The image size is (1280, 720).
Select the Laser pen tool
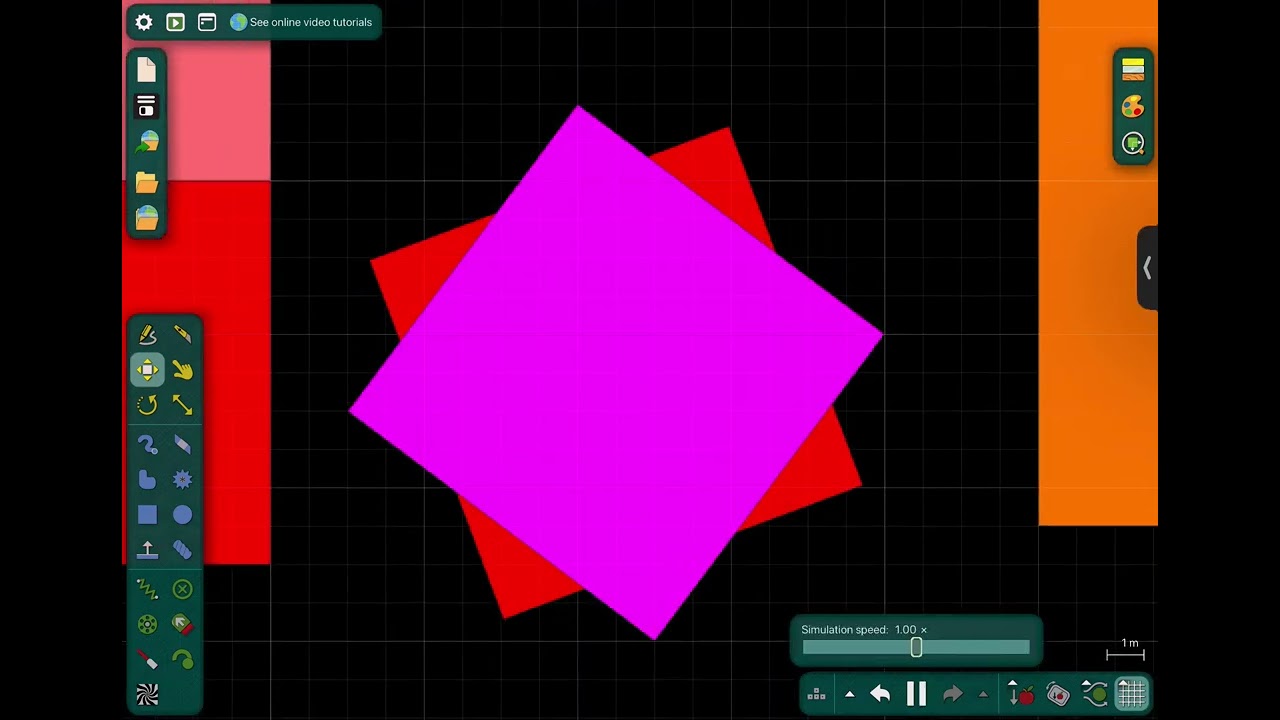(147, 660)
